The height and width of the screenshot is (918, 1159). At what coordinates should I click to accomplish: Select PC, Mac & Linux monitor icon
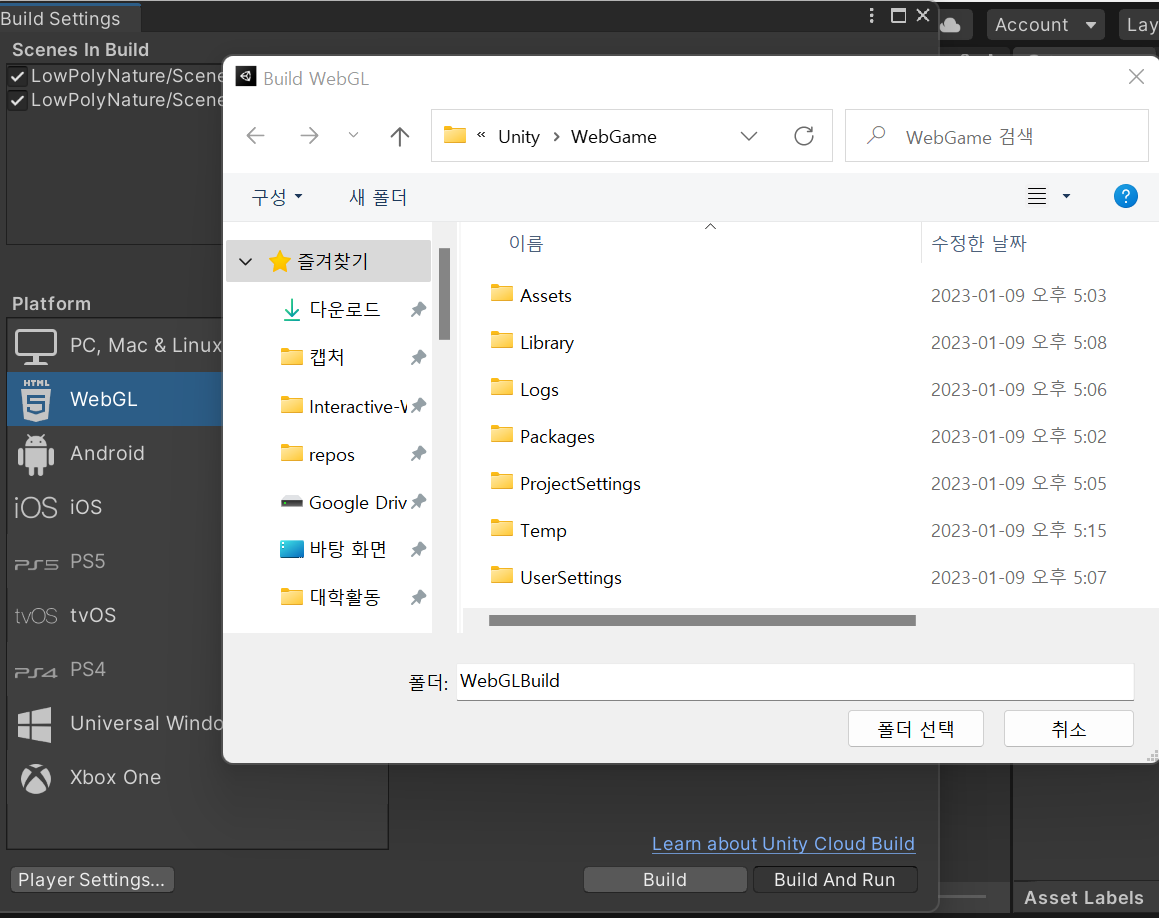35,347
